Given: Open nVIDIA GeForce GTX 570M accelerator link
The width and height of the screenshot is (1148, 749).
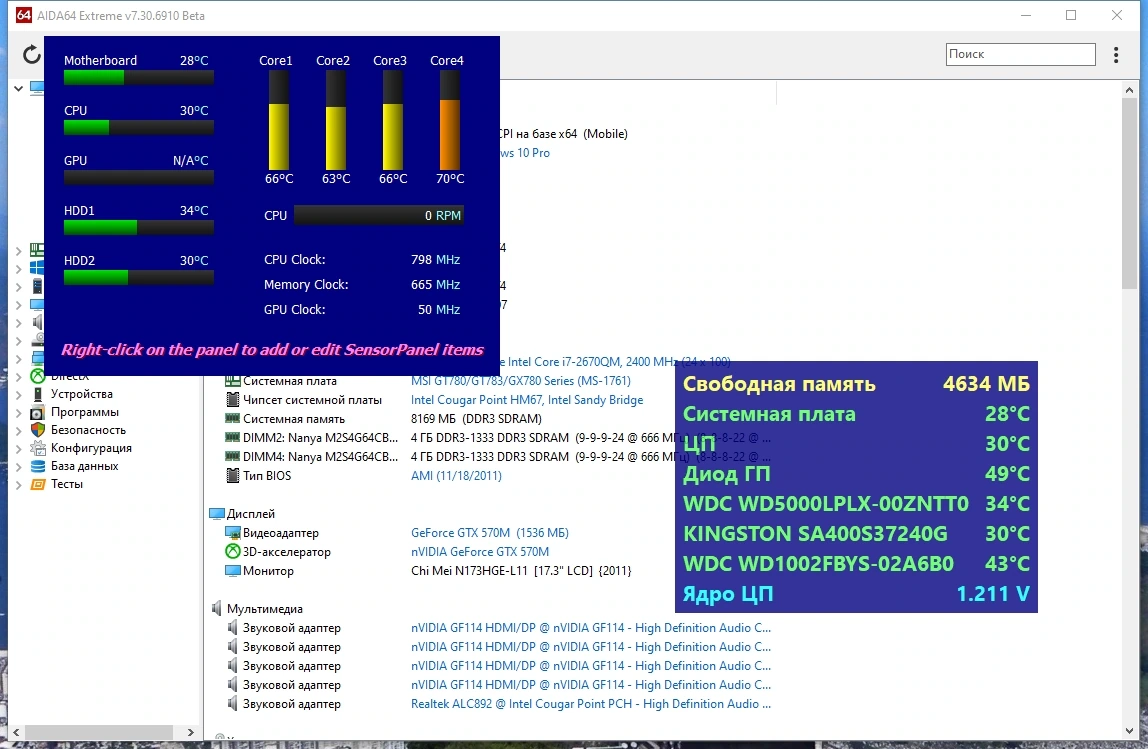Looking at the screenshot, I should point(480,552).
